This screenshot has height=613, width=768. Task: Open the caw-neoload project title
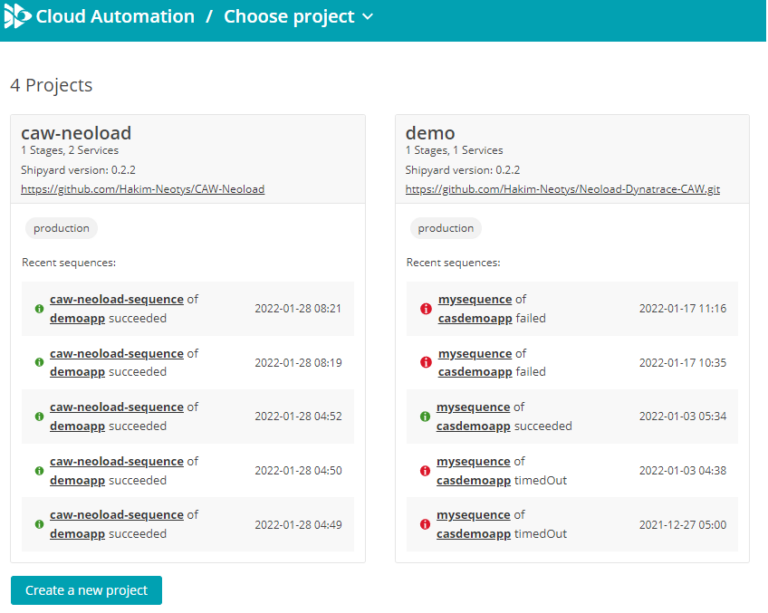click(76, 133)
